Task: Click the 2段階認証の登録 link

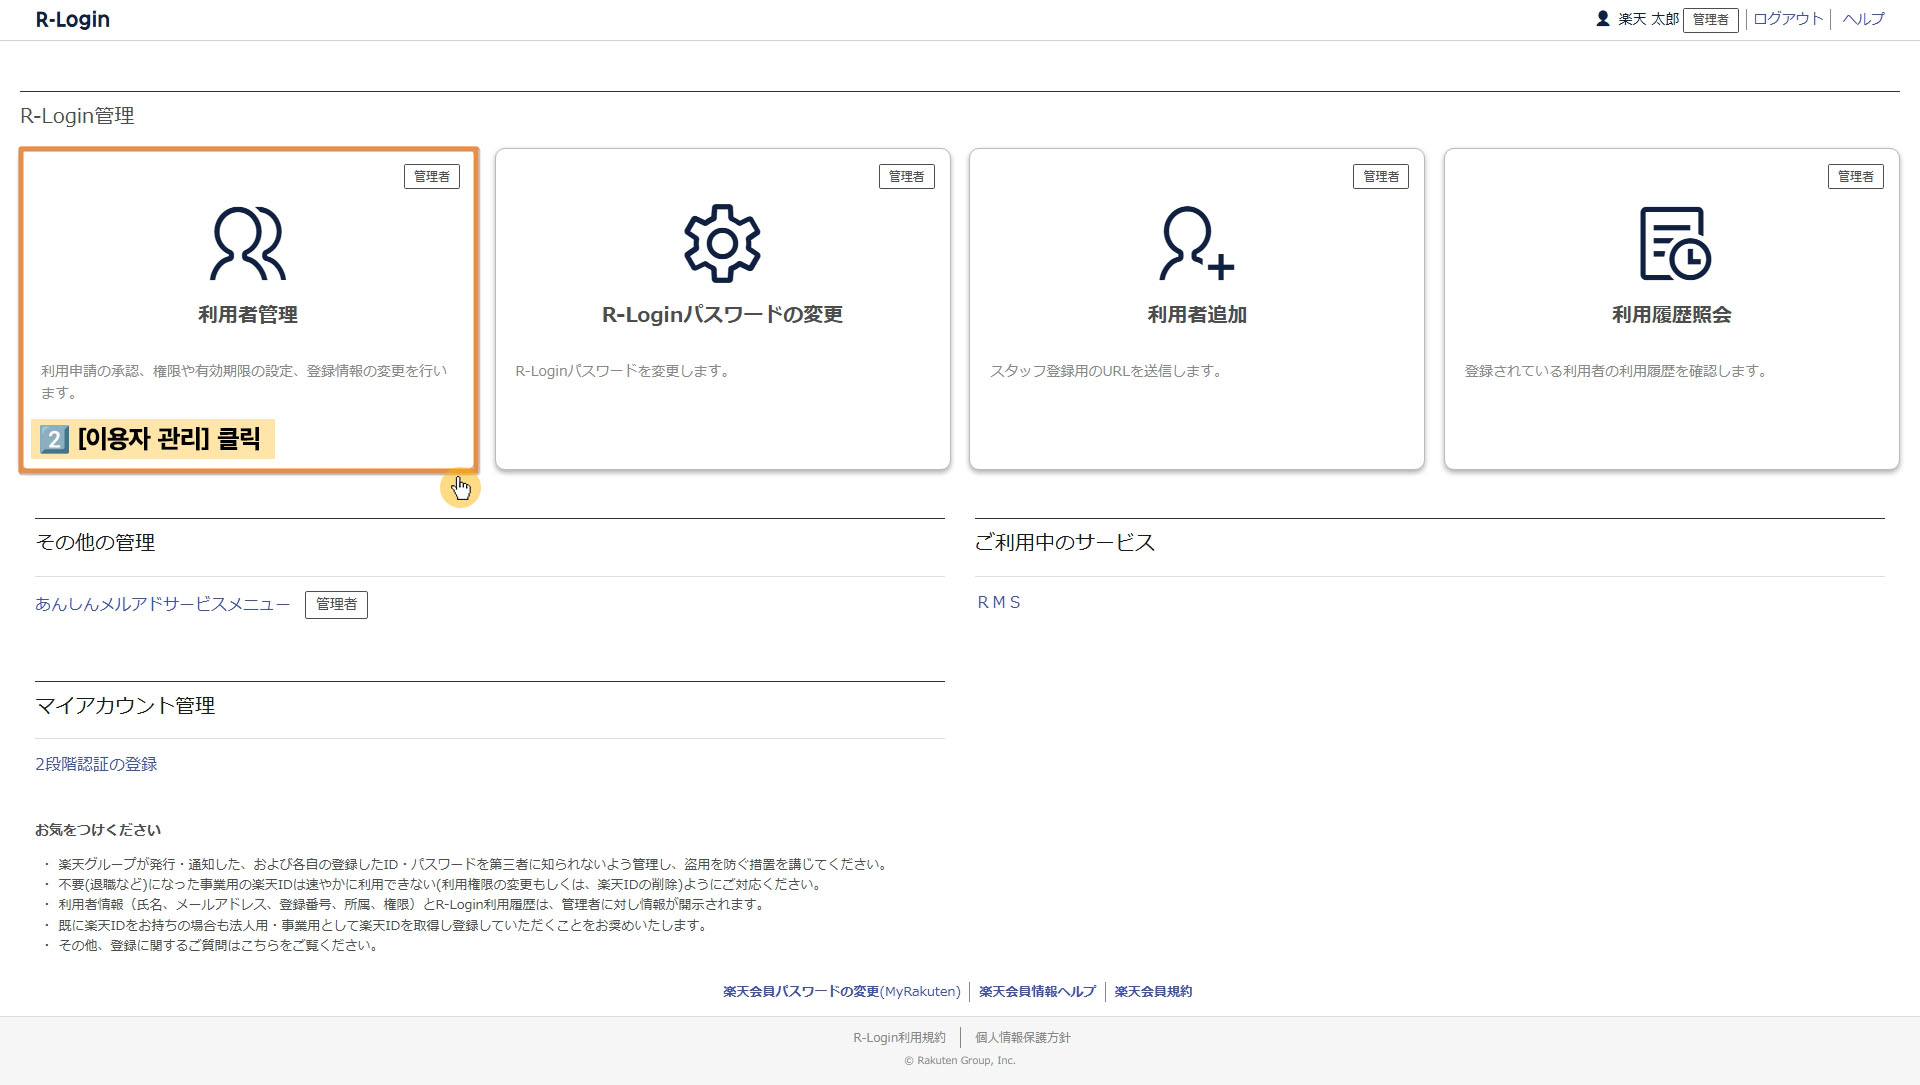Action: (x=96, y=764)
